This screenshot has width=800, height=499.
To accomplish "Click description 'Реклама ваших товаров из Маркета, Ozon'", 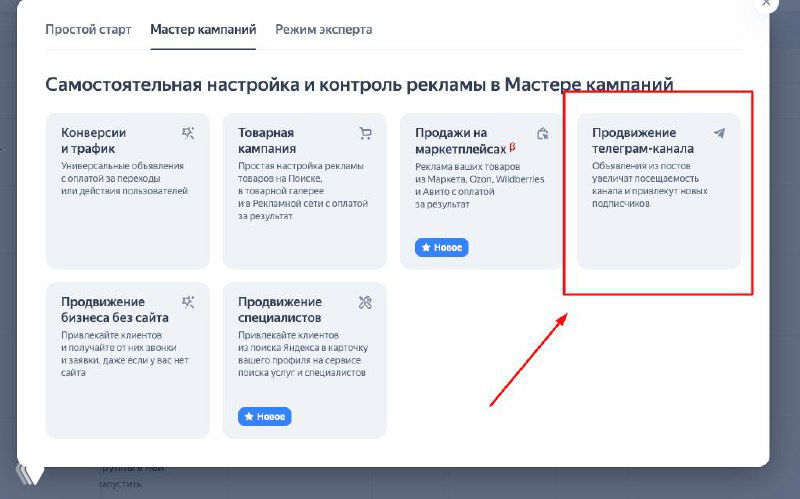I will pyautogui.click(x=480, y=185).
